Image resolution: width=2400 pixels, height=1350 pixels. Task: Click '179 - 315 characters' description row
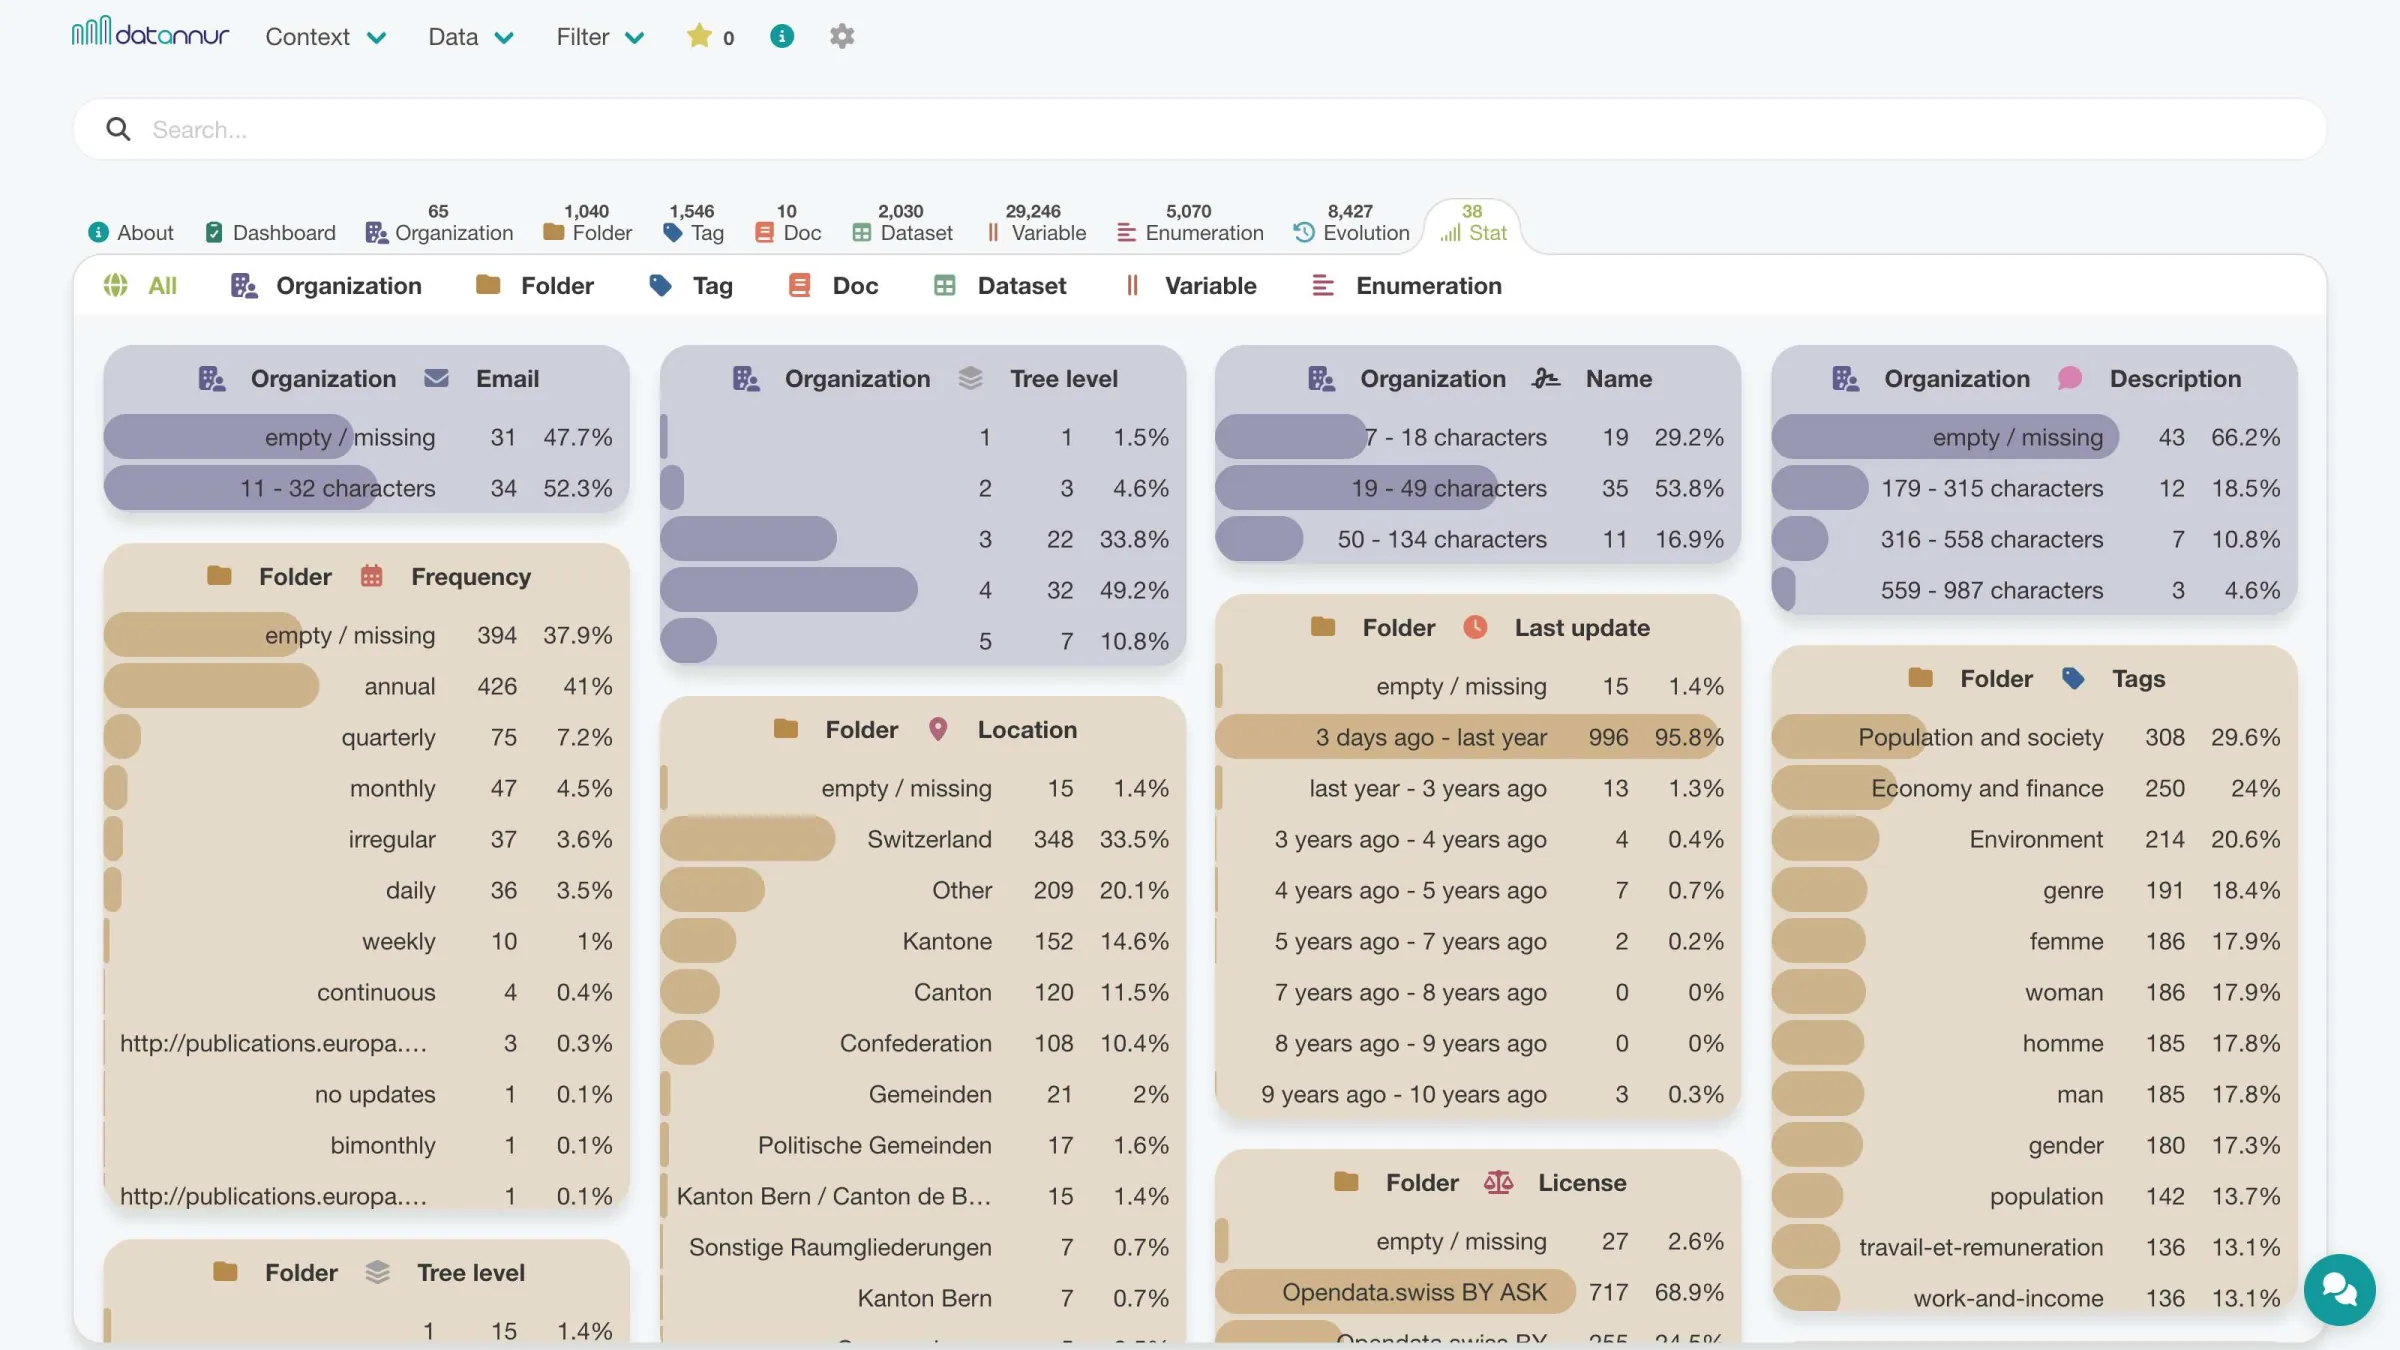[x=2034, y=489]
